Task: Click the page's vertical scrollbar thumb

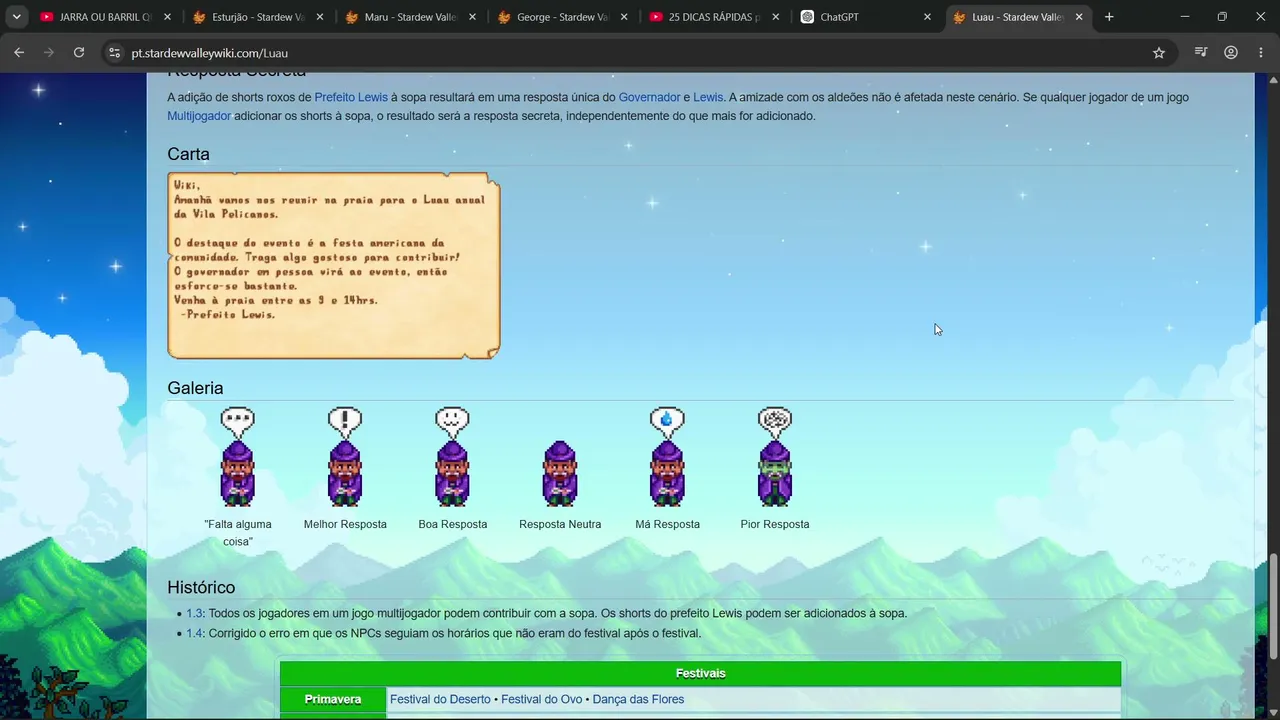Action: pyautogui.click(x=1273, y=607)
